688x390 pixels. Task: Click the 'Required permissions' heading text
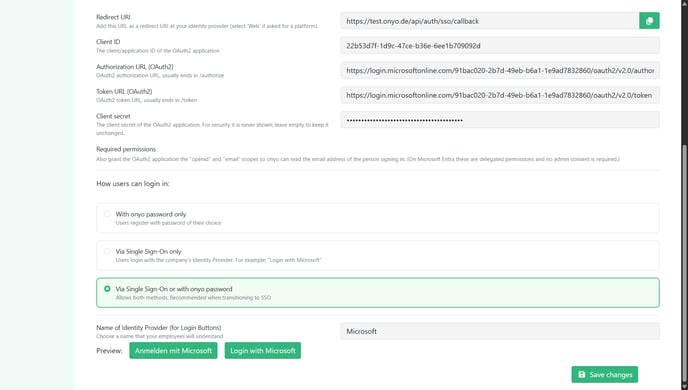point(126,149)
